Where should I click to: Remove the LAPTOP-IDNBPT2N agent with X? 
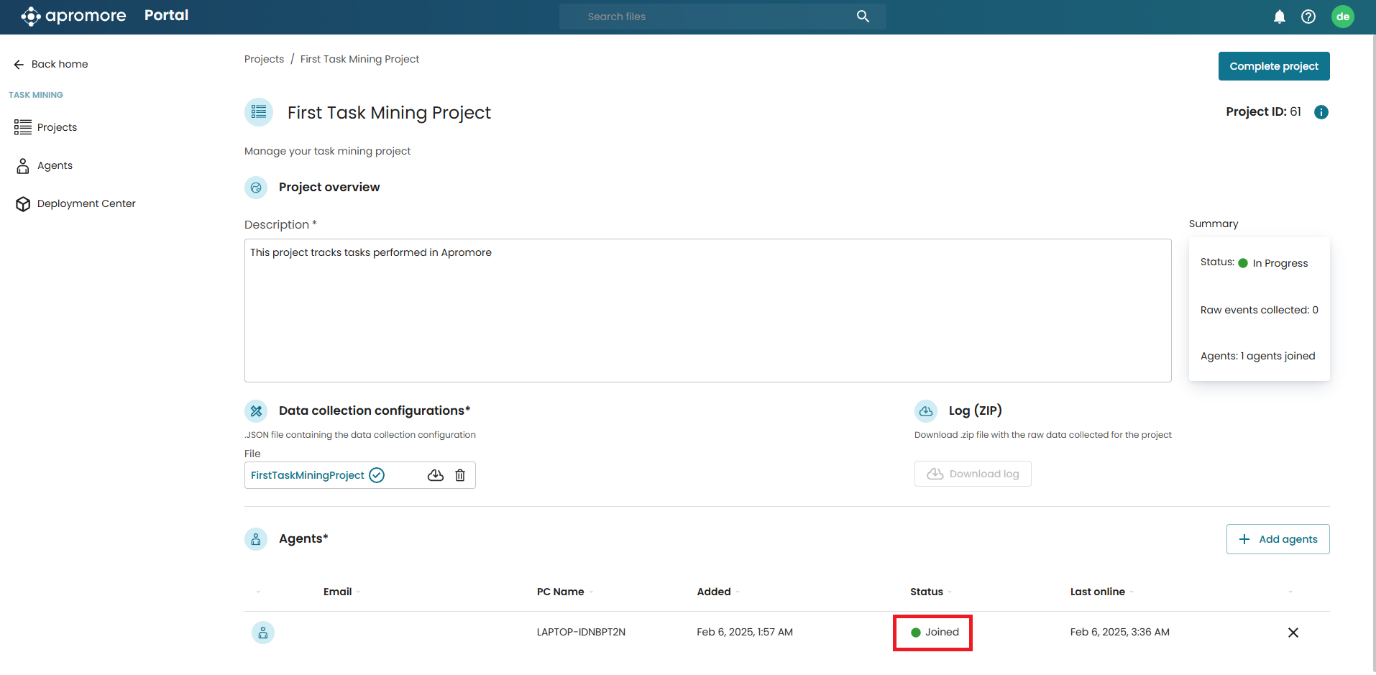coord(1293,632)
